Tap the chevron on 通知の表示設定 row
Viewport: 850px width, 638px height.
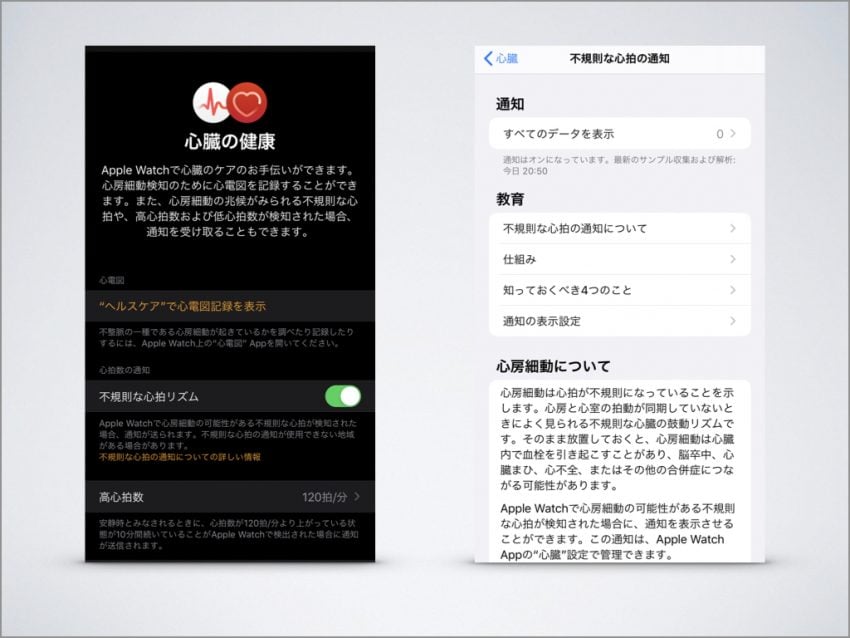point(733,321)
